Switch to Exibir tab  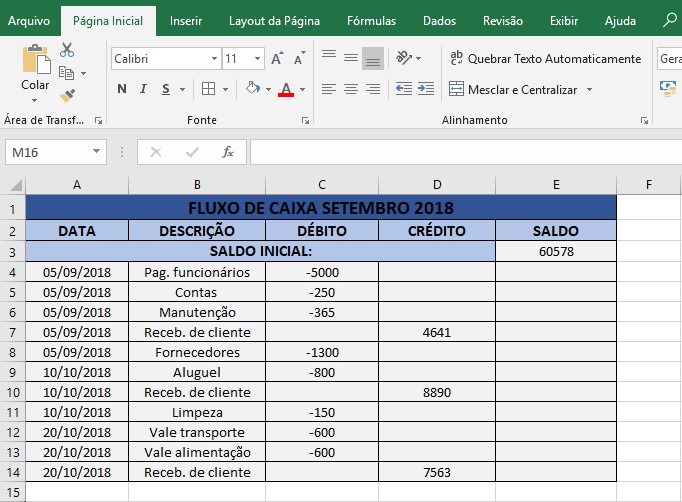pos(564,21)
